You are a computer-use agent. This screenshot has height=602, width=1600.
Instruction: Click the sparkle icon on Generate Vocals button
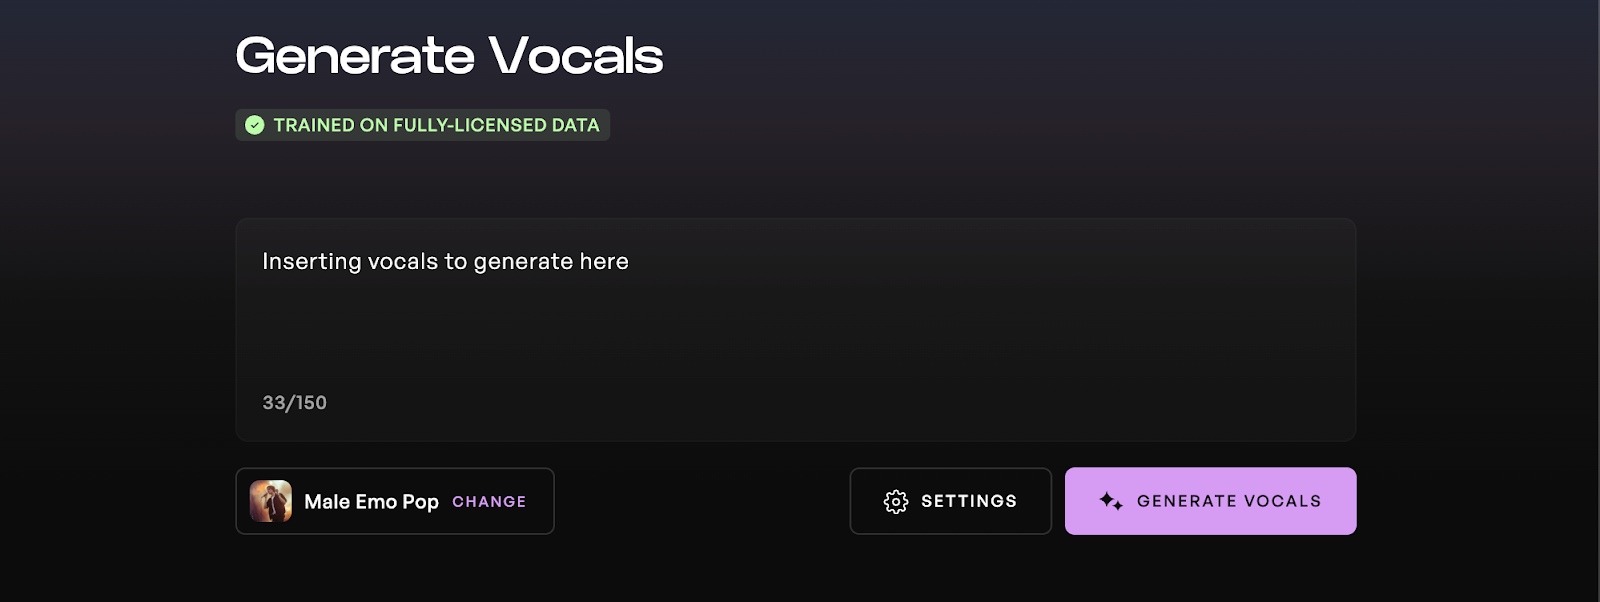(1112, 500)
